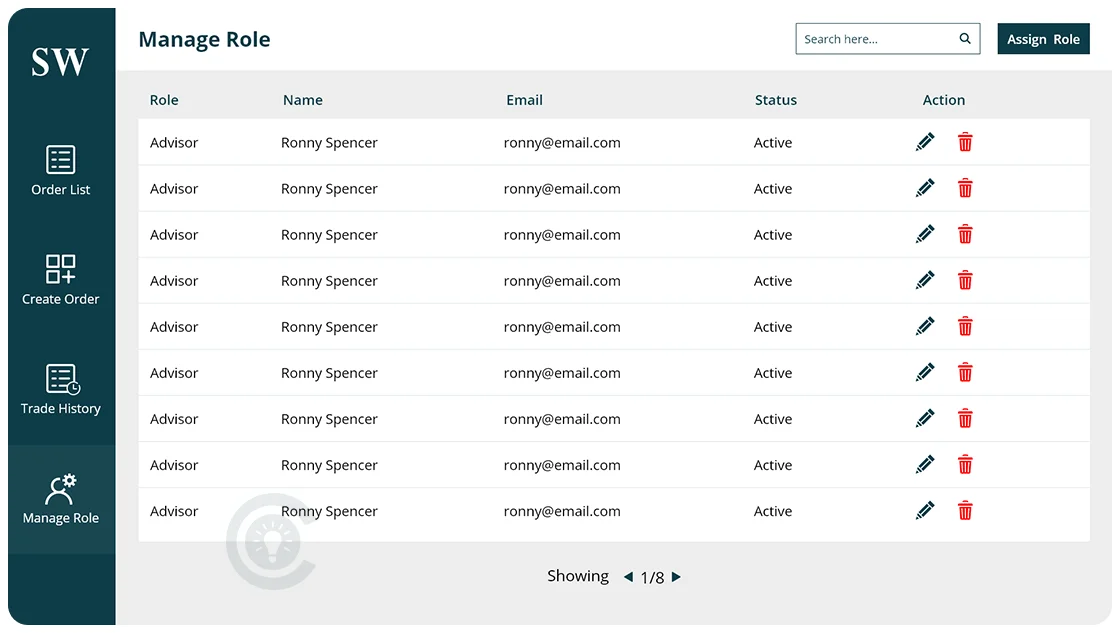Open the Order List section
This screenshot has height=633, width=1120.
coord(60,170)
